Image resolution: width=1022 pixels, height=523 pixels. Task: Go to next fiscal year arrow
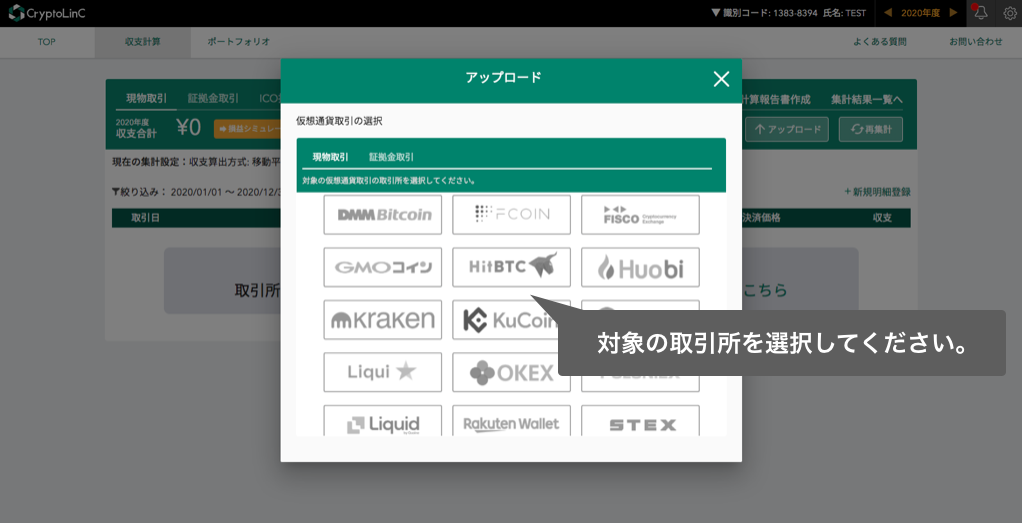(954, 13)
